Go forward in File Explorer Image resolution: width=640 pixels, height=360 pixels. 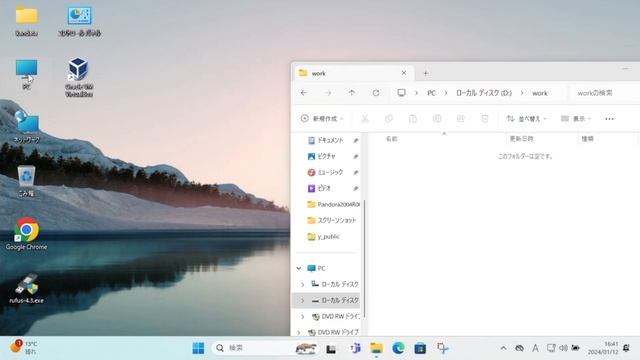(328, 93)
